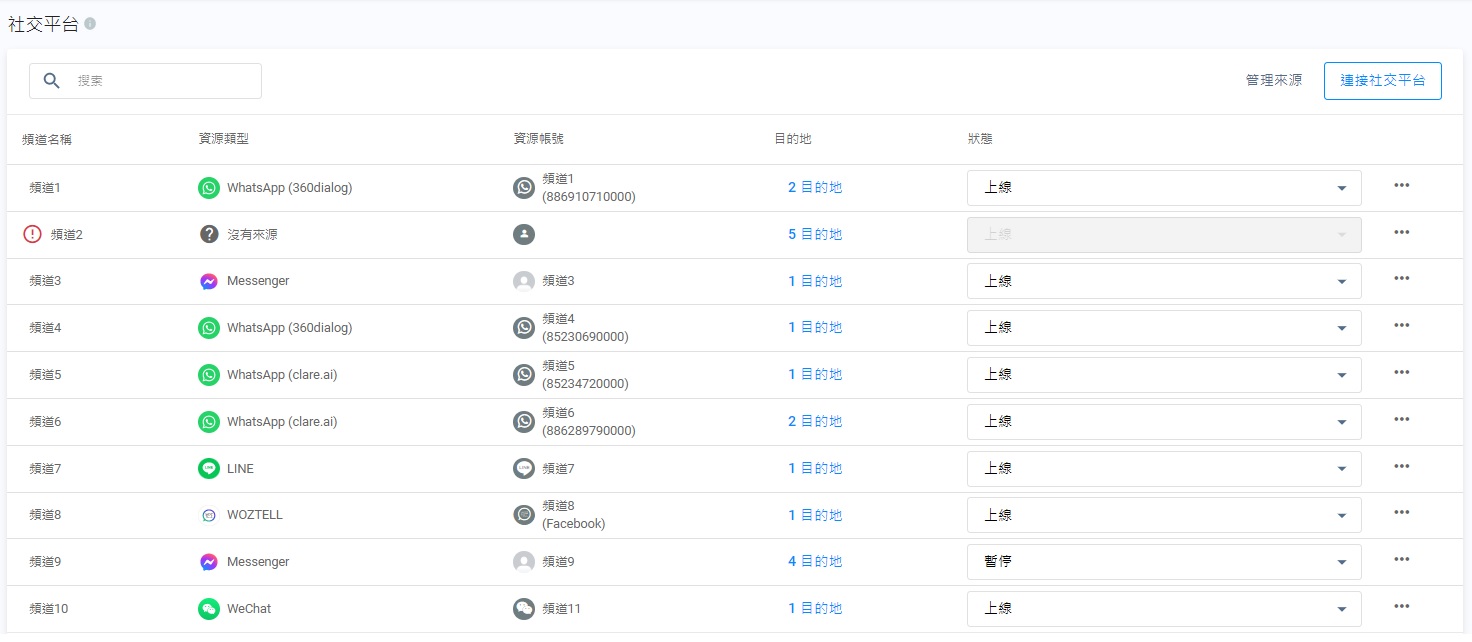The height and width of the screenshot is (642, 1472).
Task: Open the more options menu for 頻道9
Action: (x=1401, y=560)
